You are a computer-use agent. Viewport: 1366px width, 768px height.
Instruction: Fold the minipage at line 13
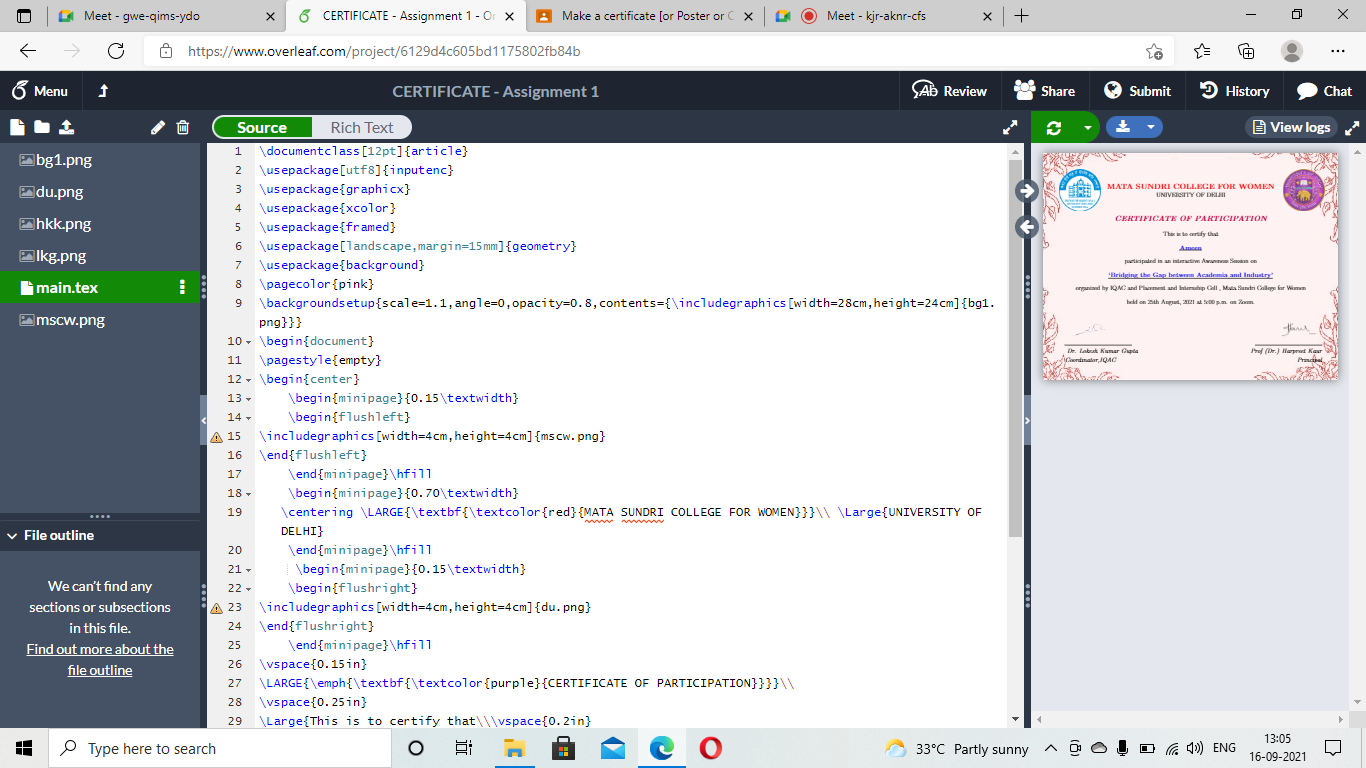(x=249, y=399)
